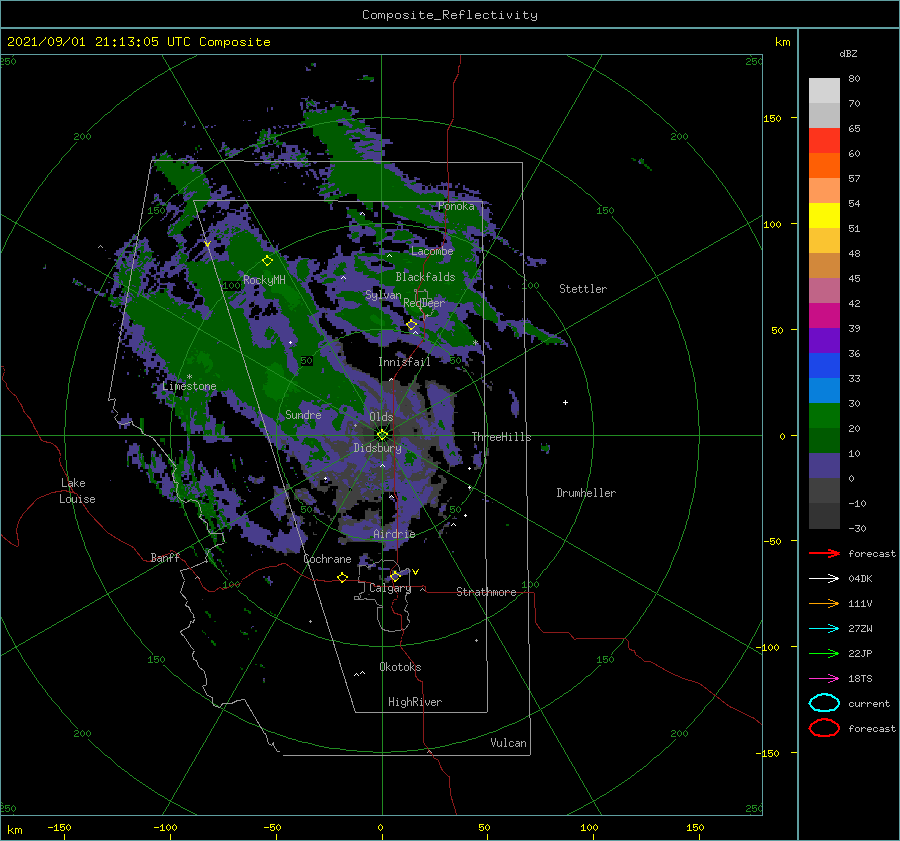Screen dimensions: 900x841
Task: Click the yellow diamond marker above Calgary
Action: (x=395, y=576)
